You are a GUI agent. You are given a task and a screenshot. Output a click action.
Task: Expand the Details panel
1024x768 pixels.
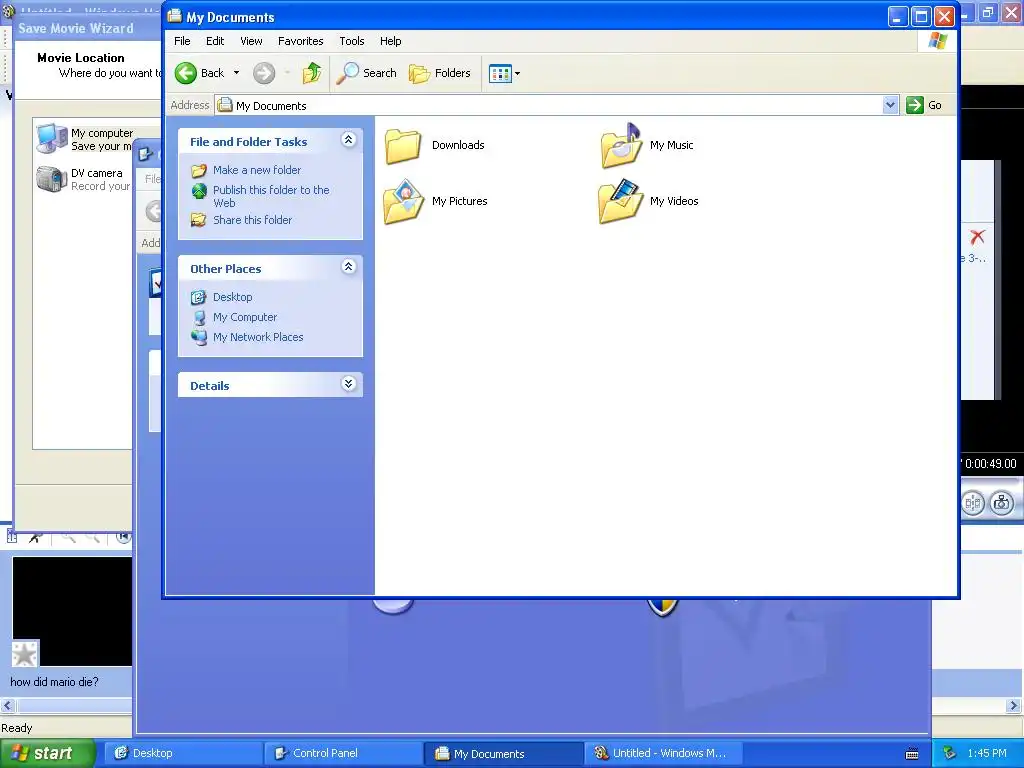[349, 383]
